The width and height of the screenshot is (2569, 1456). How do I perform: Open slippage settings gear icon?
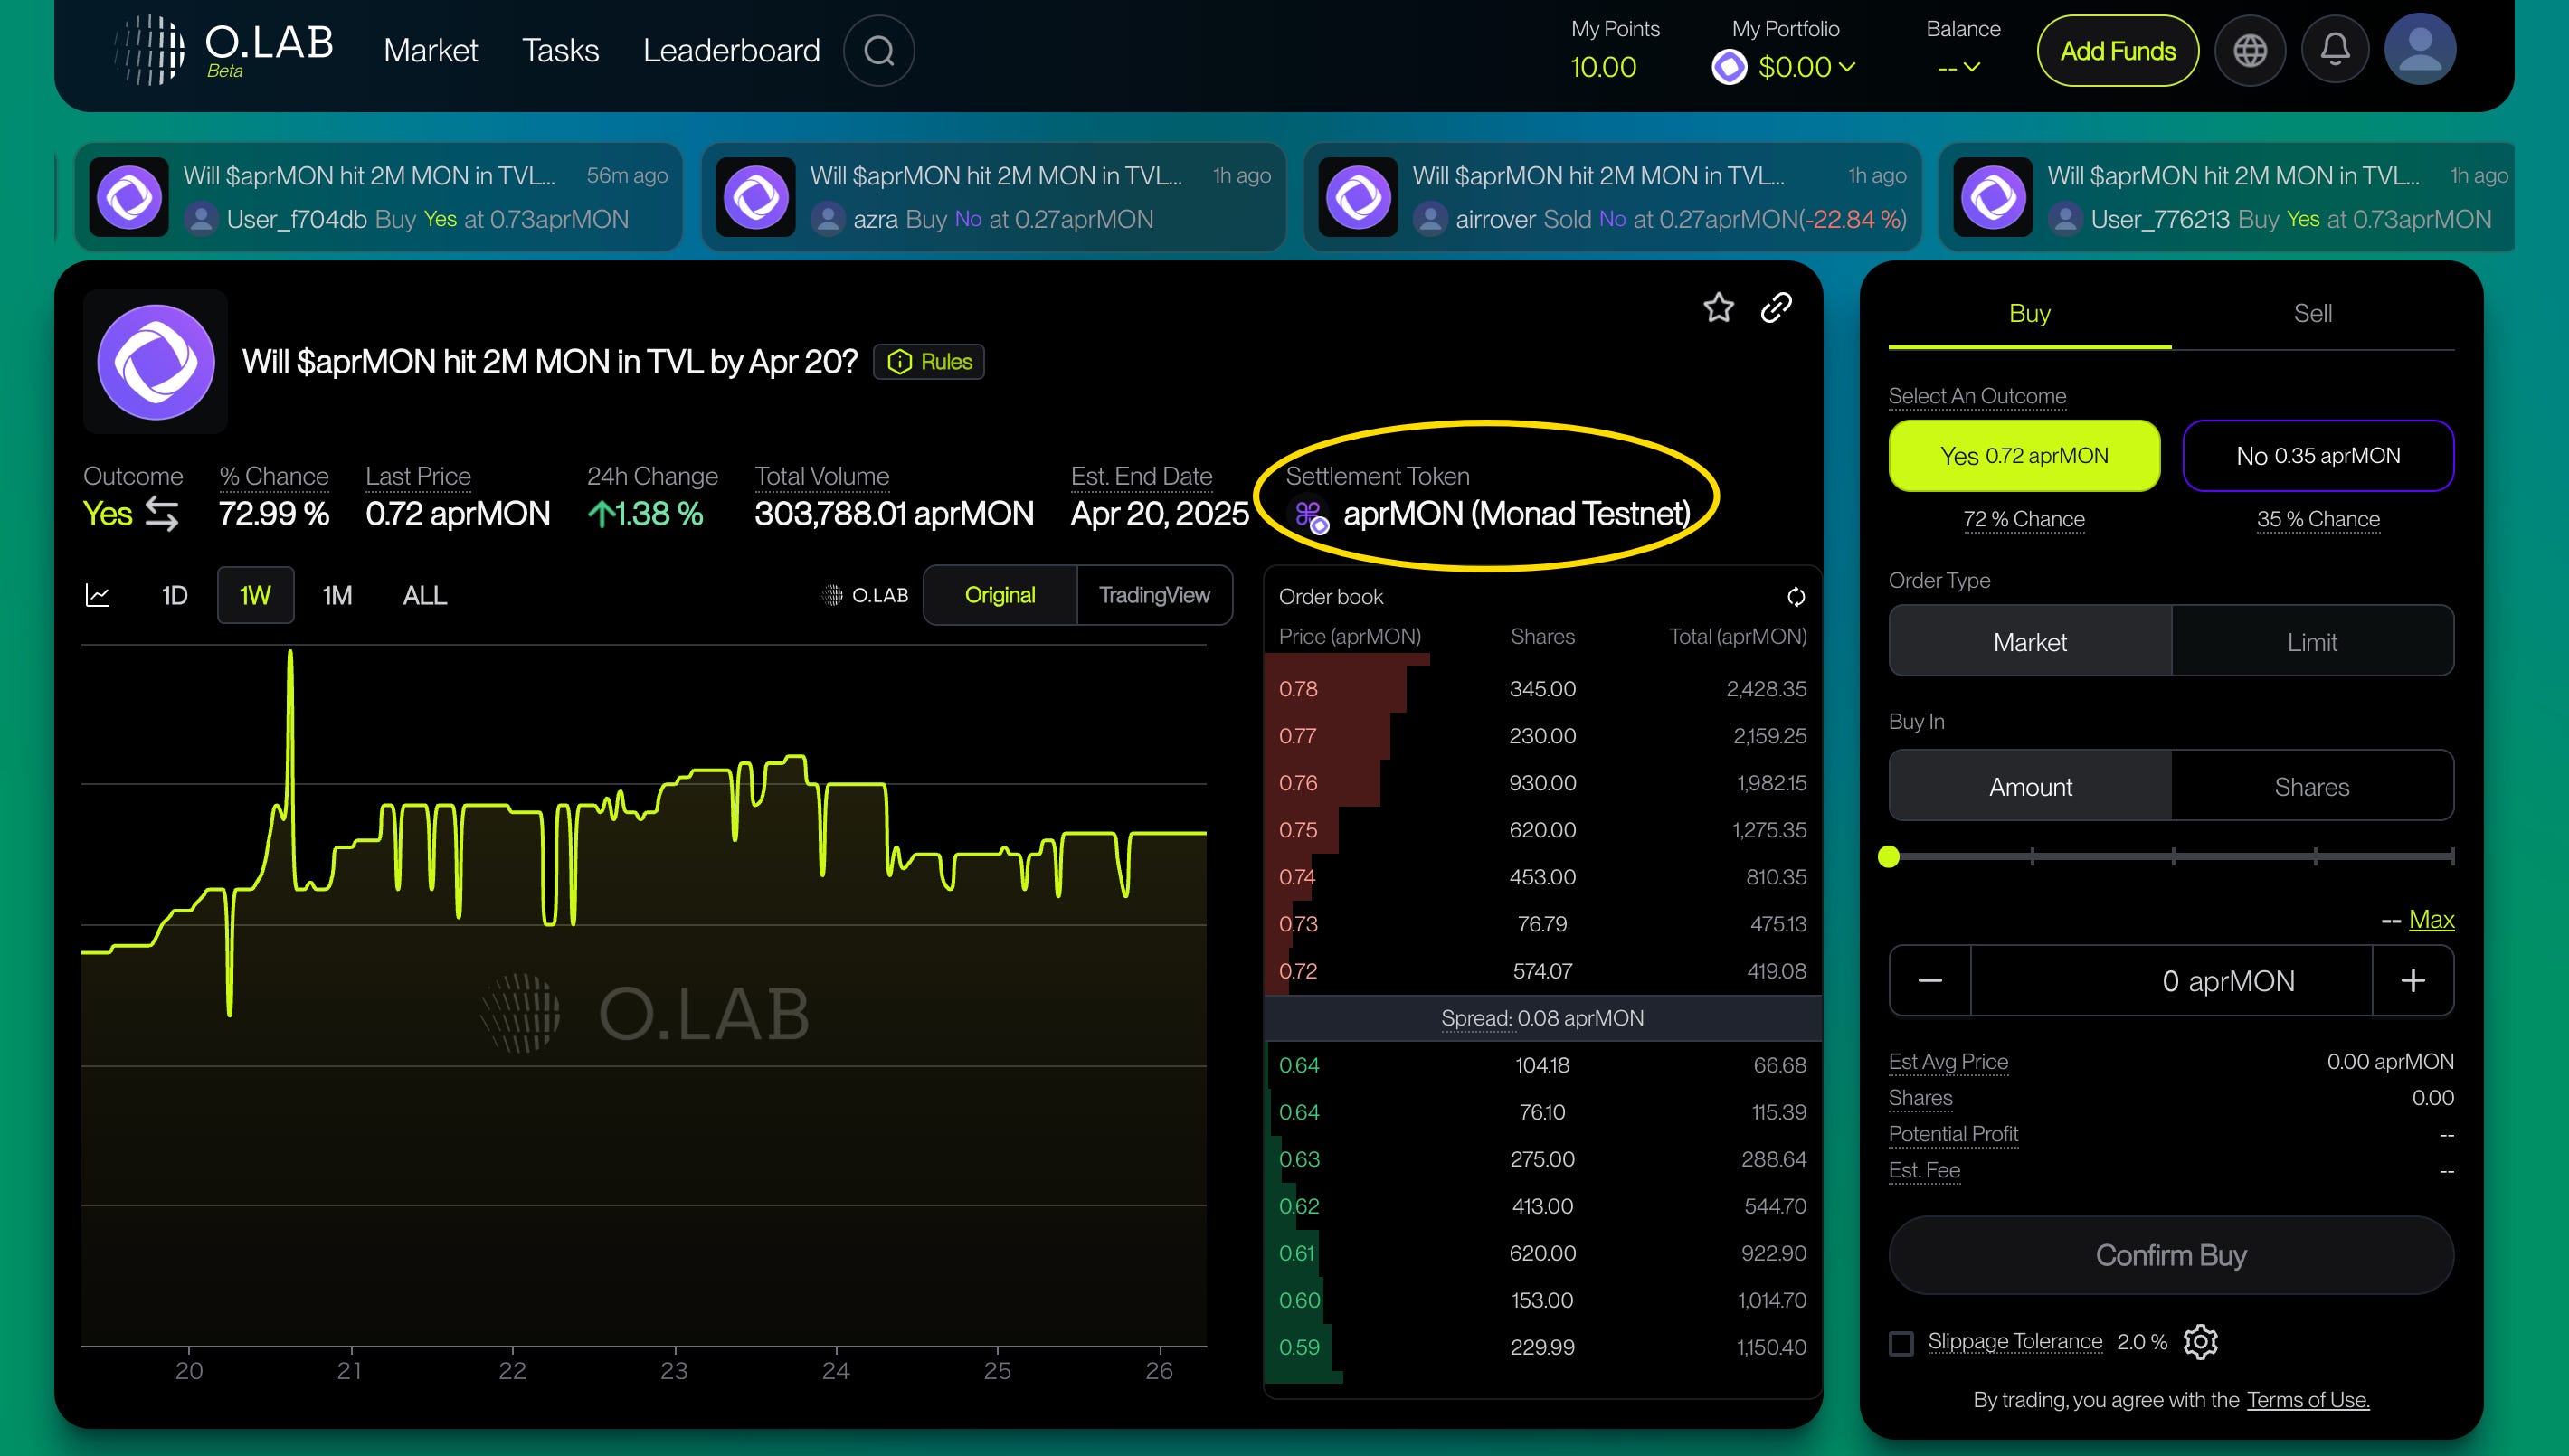[2200, 1342]
